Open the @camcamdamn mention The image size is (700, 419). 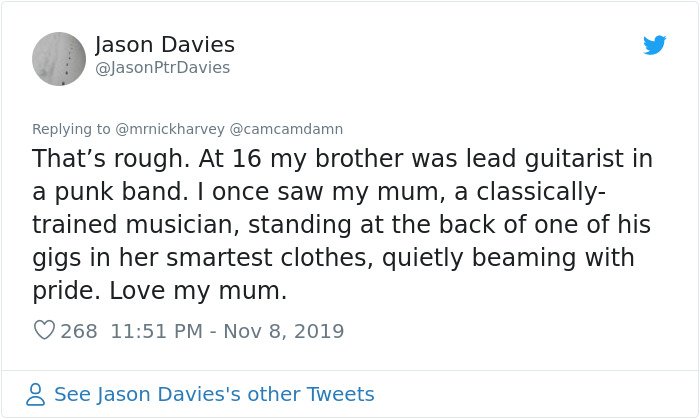[286, 129]
